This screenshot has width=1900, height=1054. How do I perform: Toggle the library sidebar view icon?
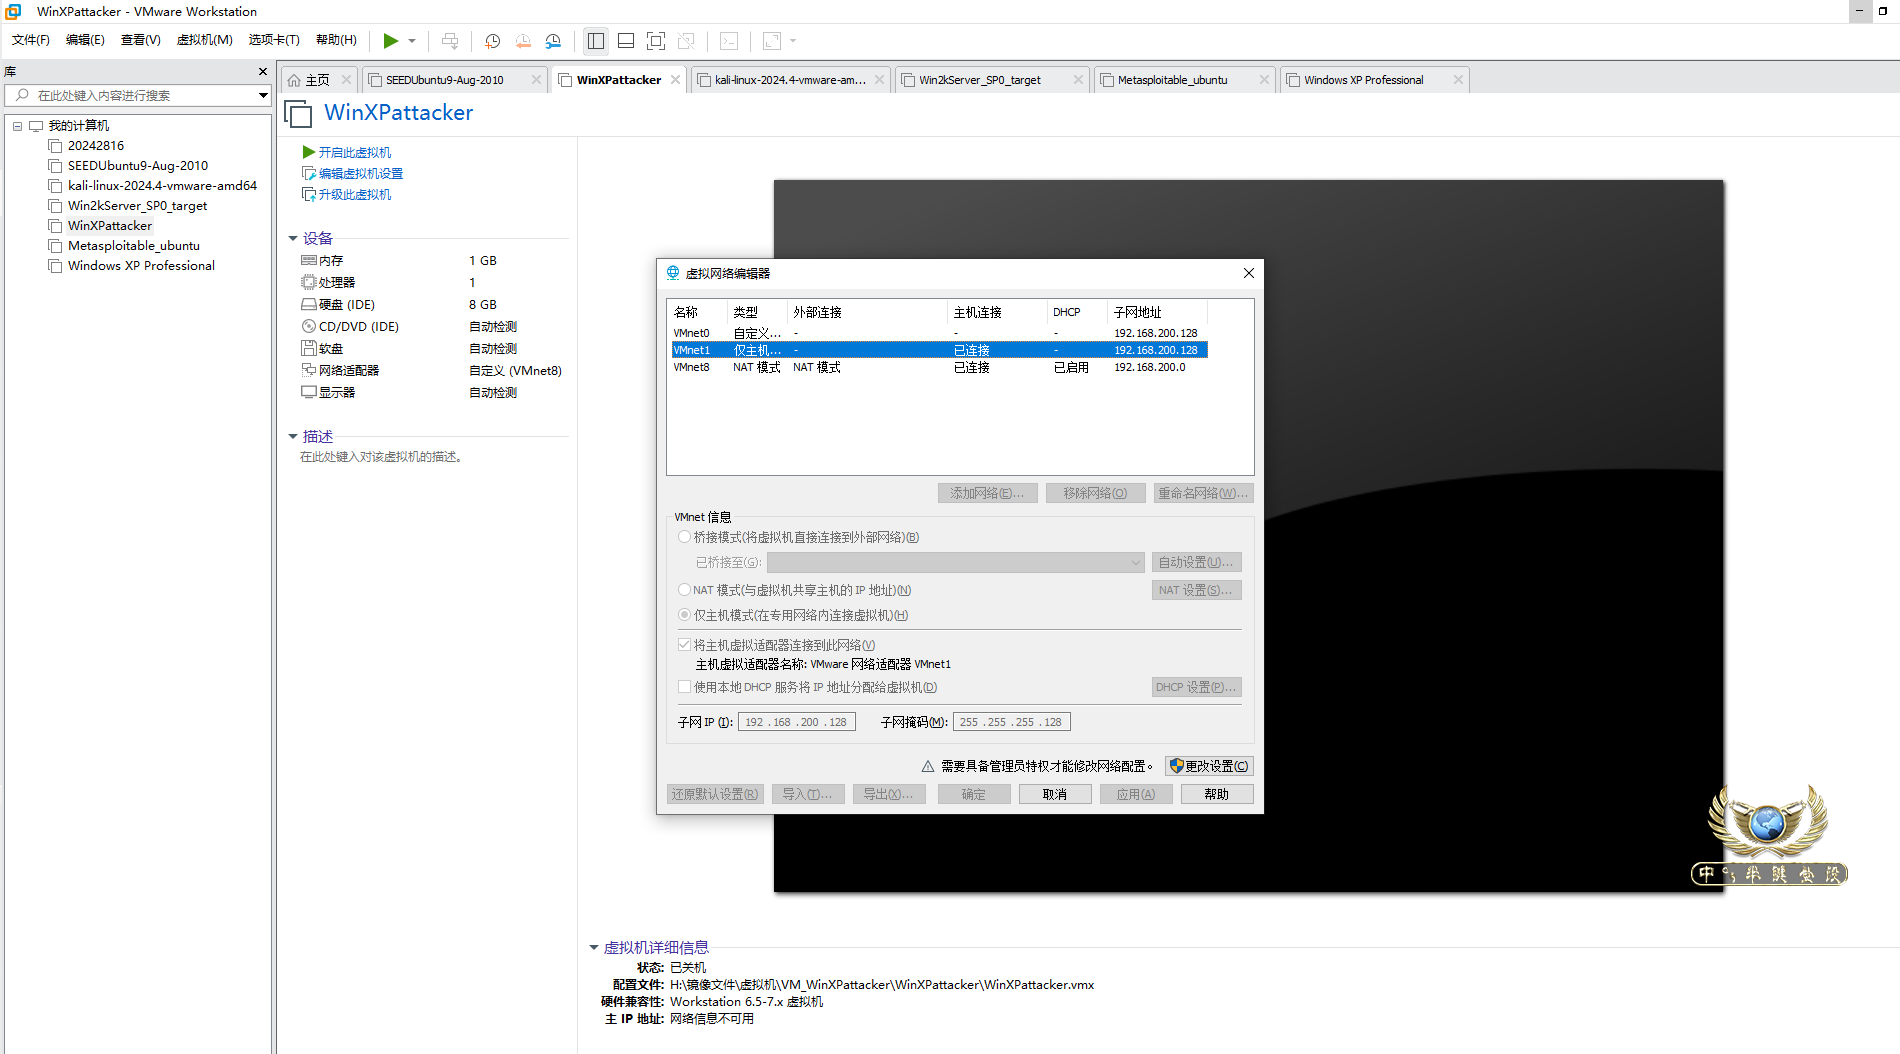click(x=596, y=41)
